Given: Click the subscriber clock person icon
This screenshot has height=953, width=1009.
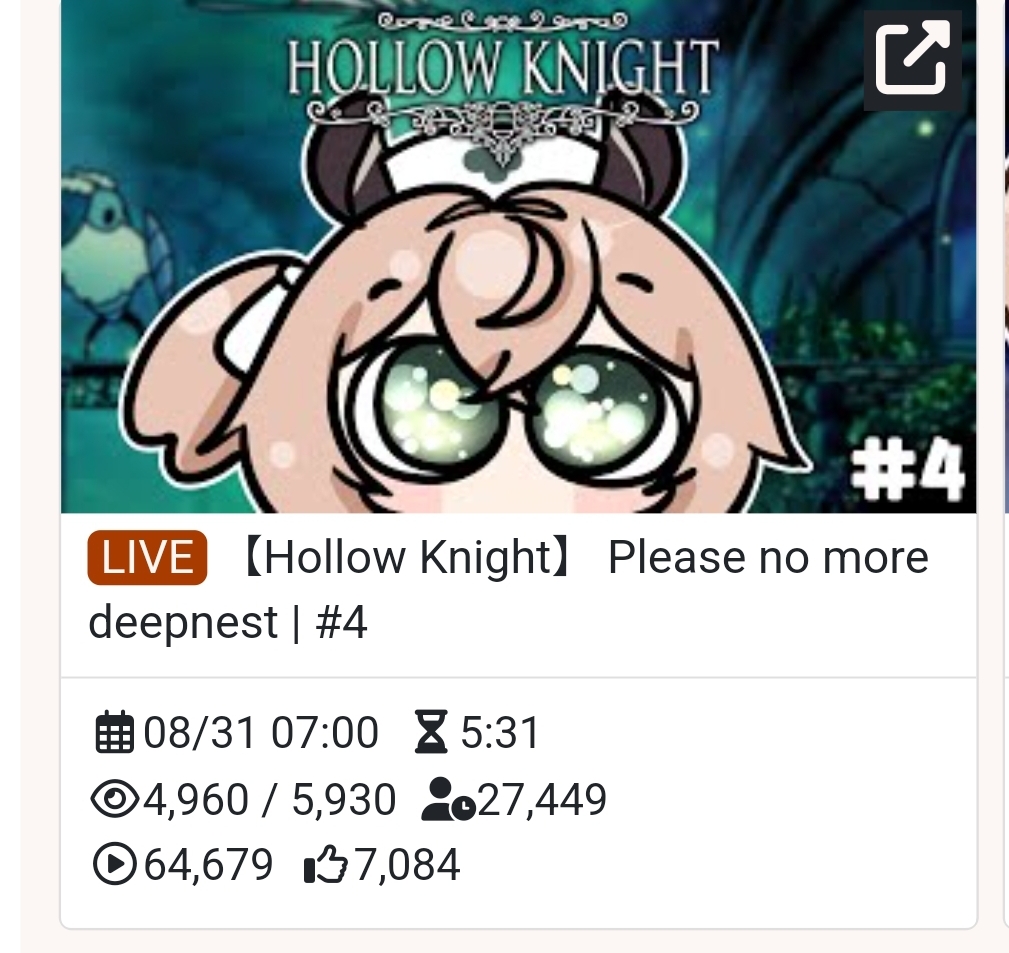Looking at the screenshot, I should click(x=448, y=799).
